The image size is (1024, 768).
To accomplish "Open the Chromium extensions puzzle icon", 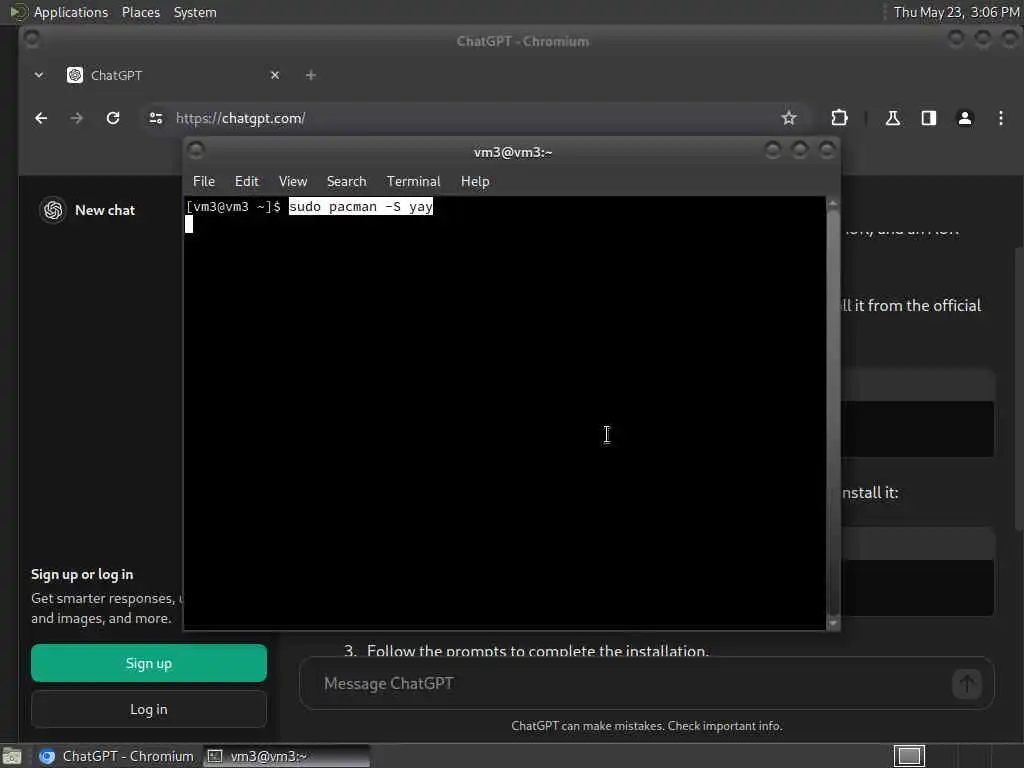I will click(x=839, y=118).
